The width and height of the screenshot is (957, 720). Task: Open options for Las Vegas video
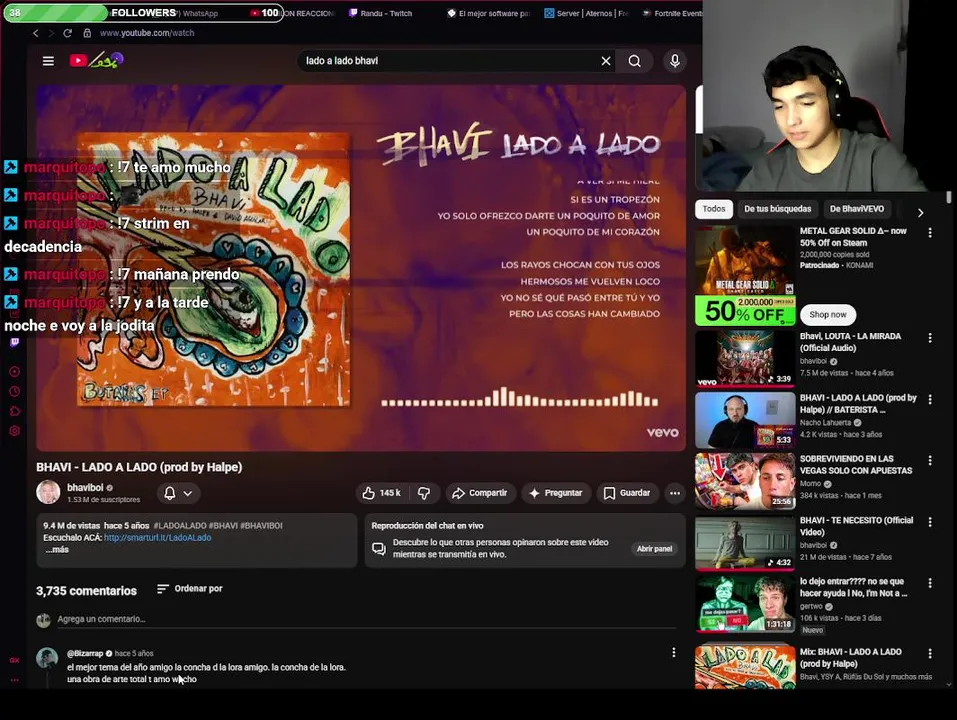tap(930, 461)
